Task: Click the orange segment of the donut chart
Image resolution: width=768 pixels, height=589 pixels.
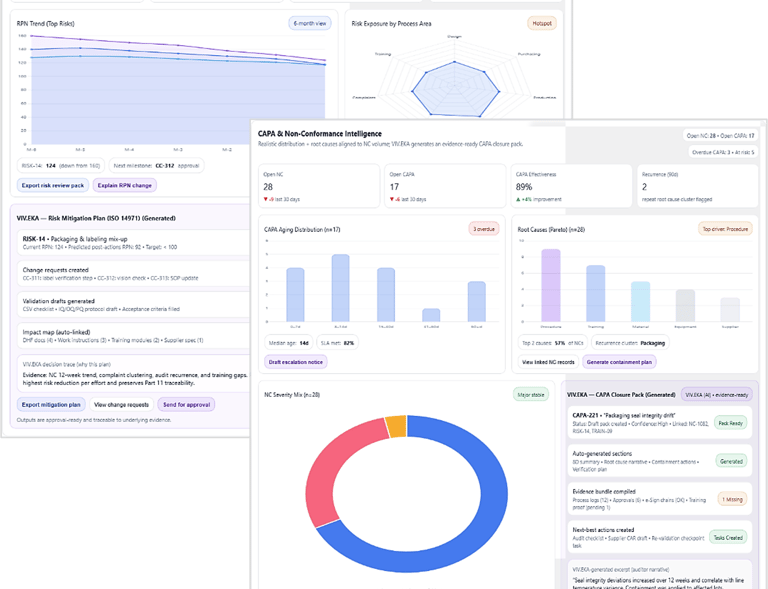Action: tap(397, 425)
